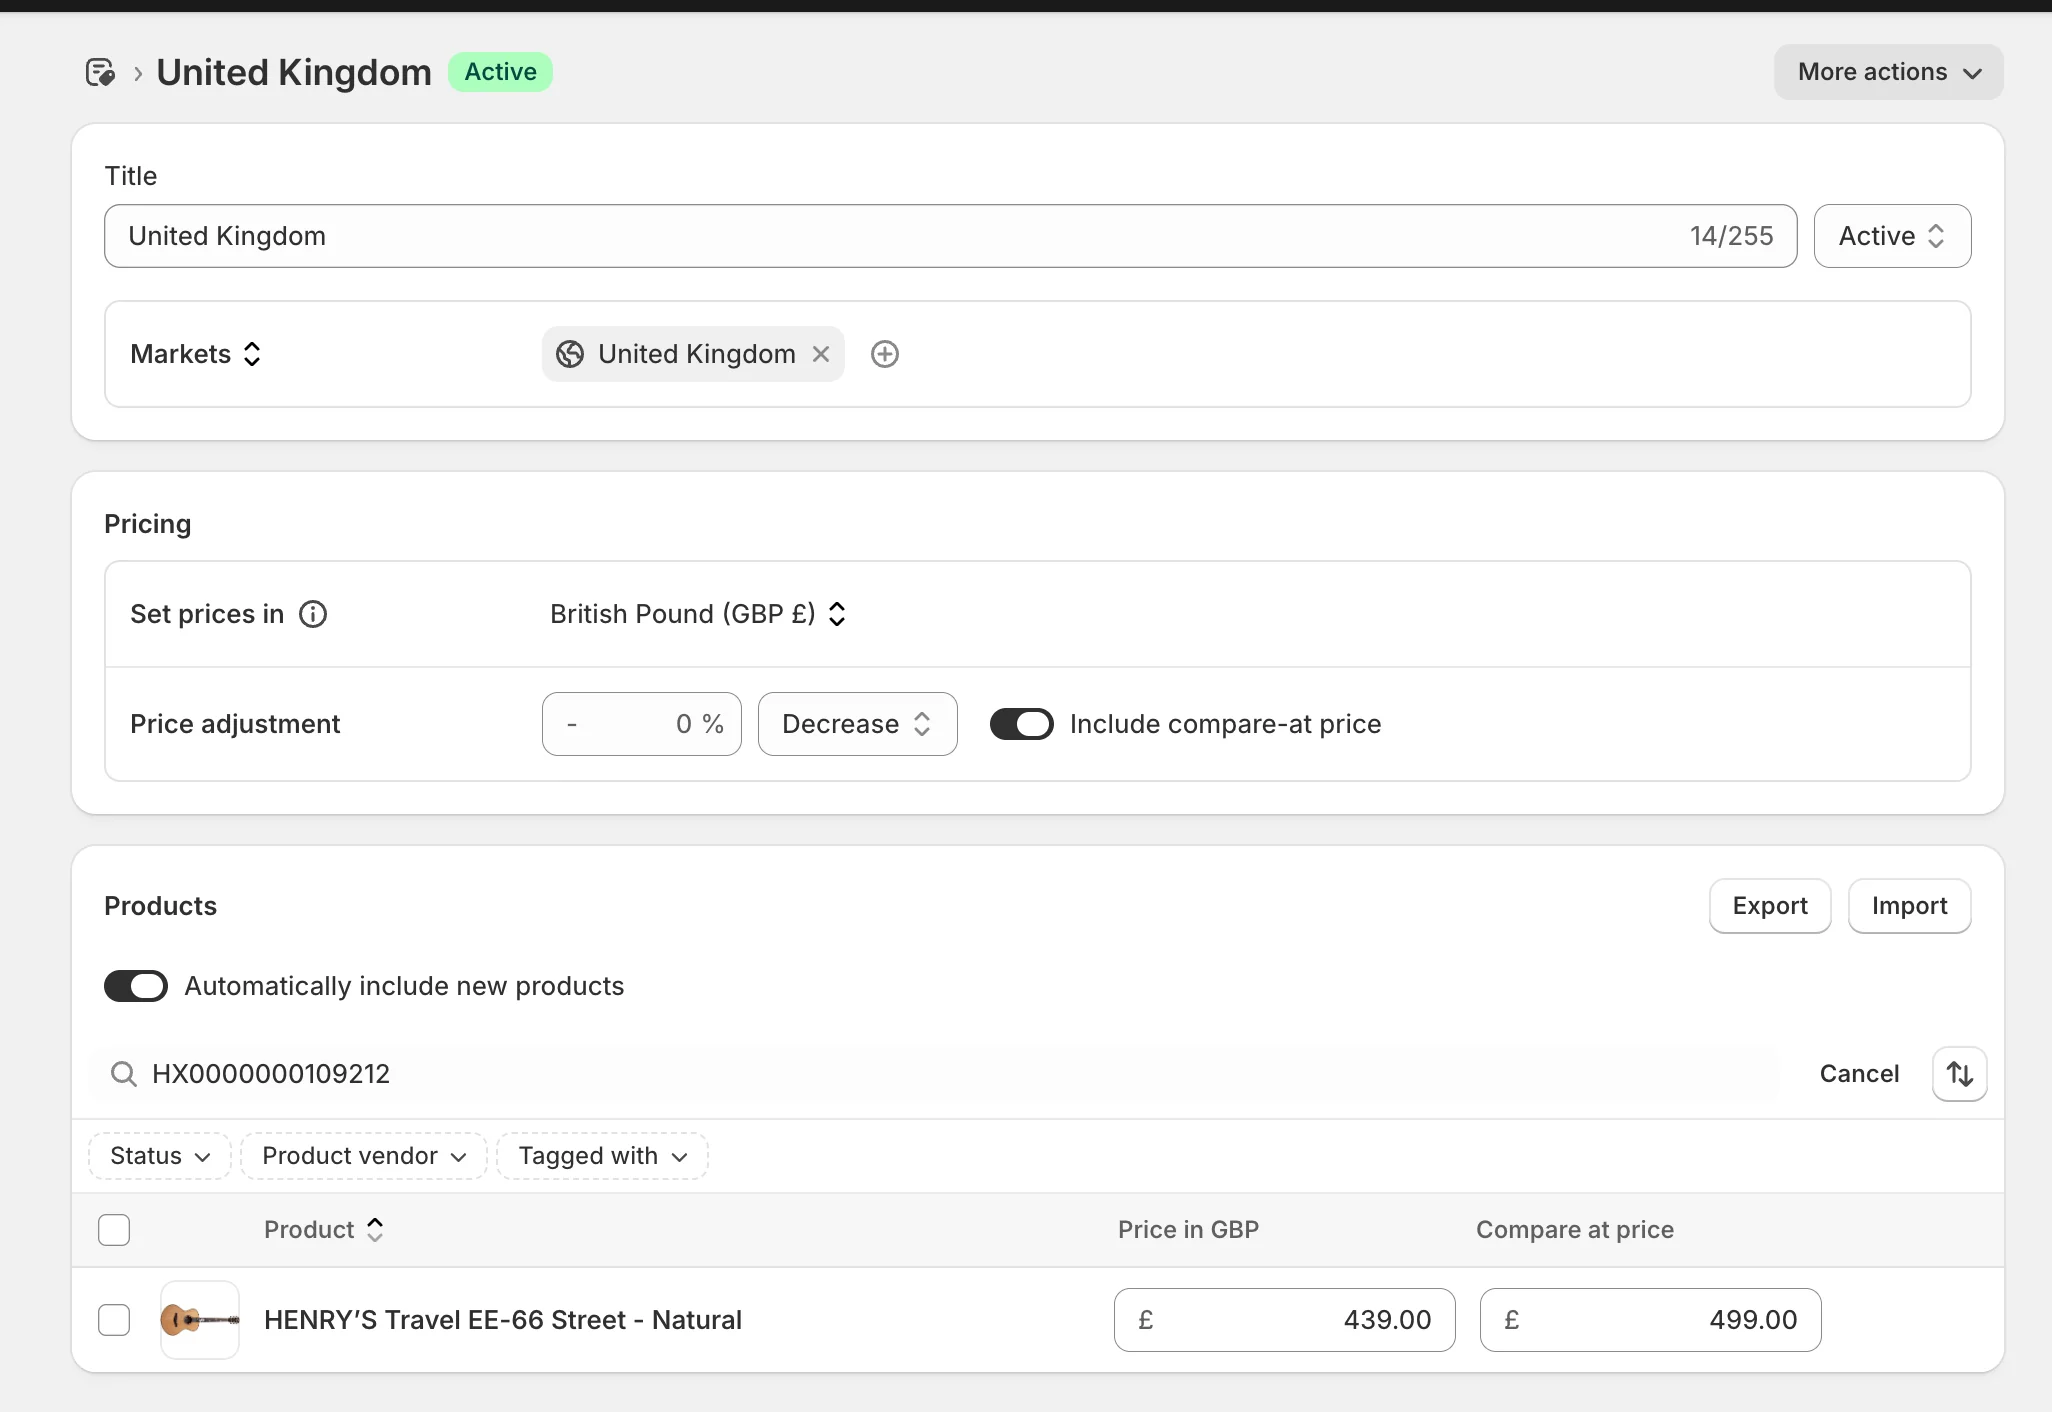Viewport: 2052px width, 1412px height.
Task: Click the Price in GBP input field
Action: click(1284, 1320)
